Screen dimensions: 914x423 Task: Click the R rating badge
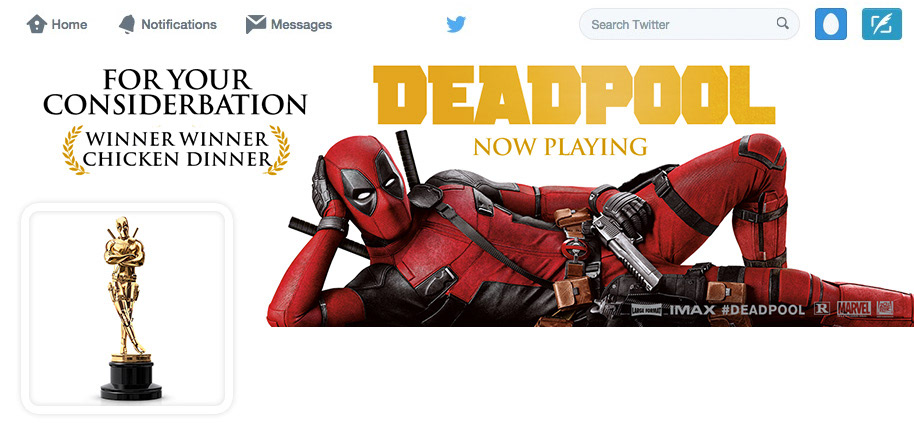click(822, 309)
